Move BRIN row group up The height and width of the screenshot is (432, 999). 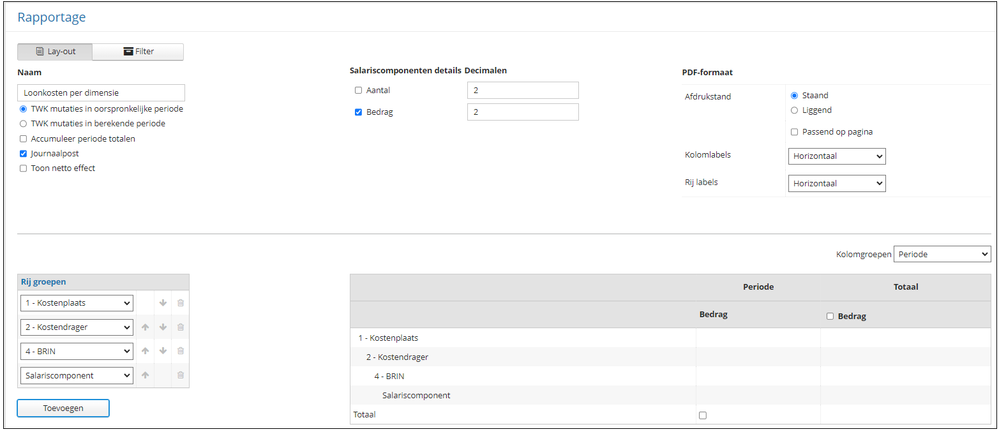point(144,351)
